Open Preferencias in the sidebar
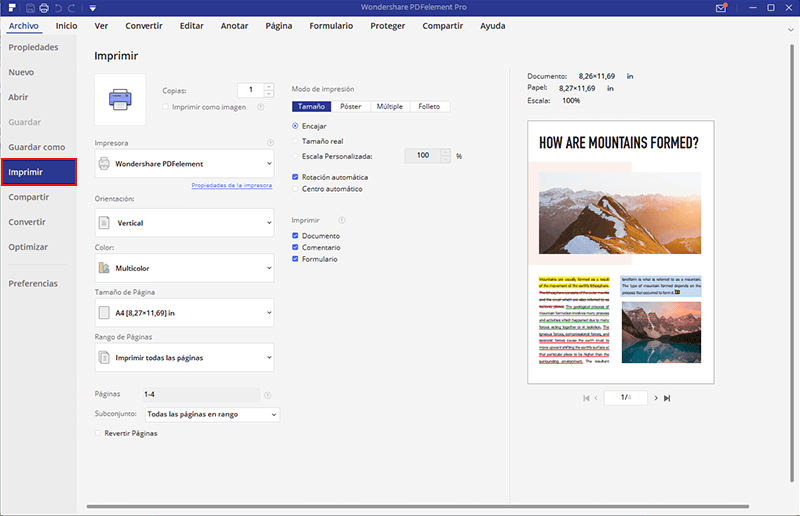This screenshot has width=800, height=516. [x=33, y=284]
